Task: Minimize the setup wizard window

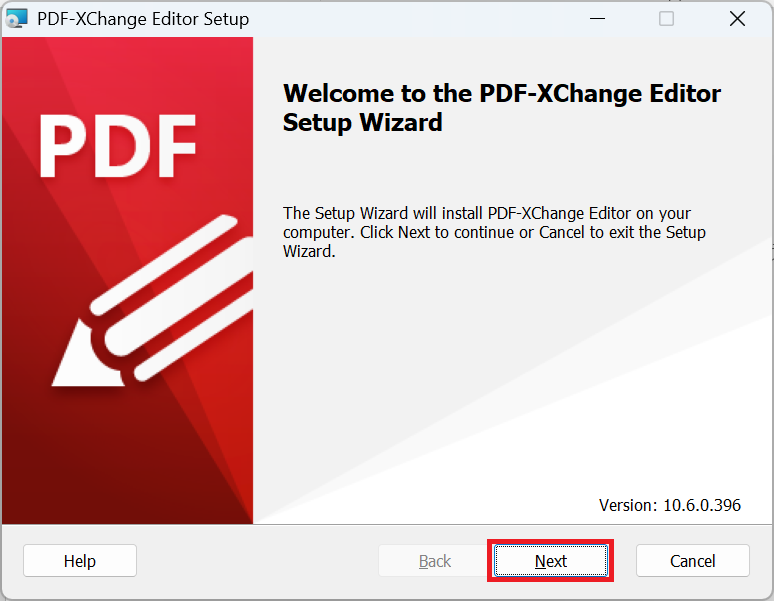Action: pyautogui.click(x=597, y=19)
